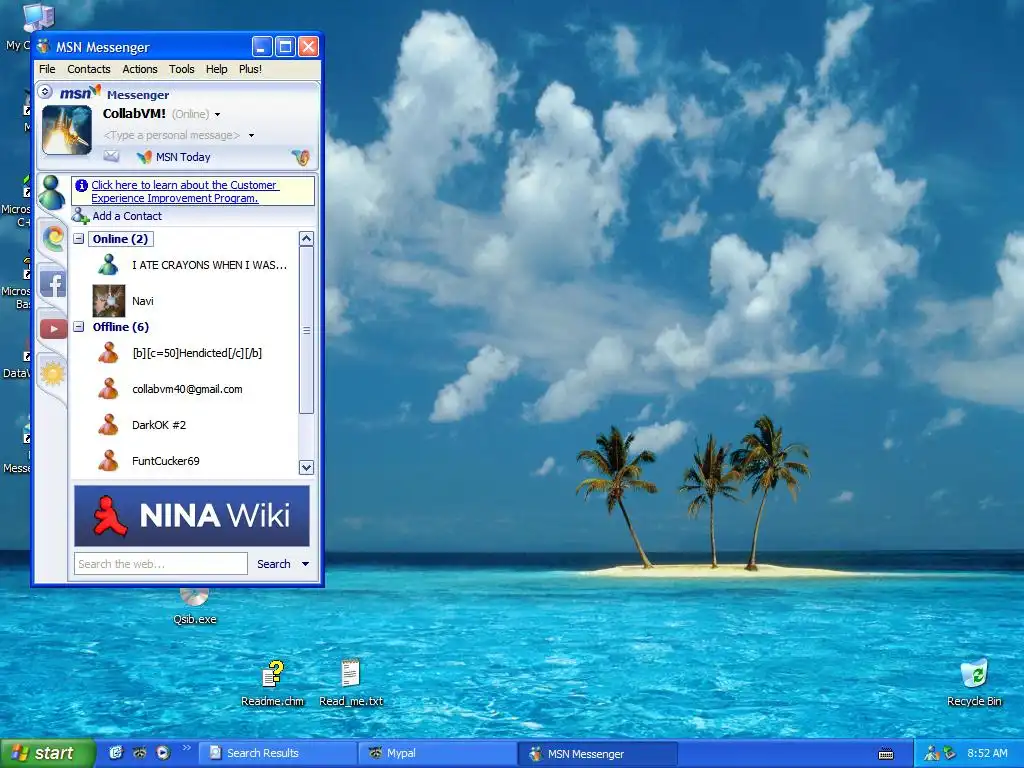This screenshot has width=1024, height=768.
Task: Select the DarkOK #2 contact
Action: [x=159, y=425]
